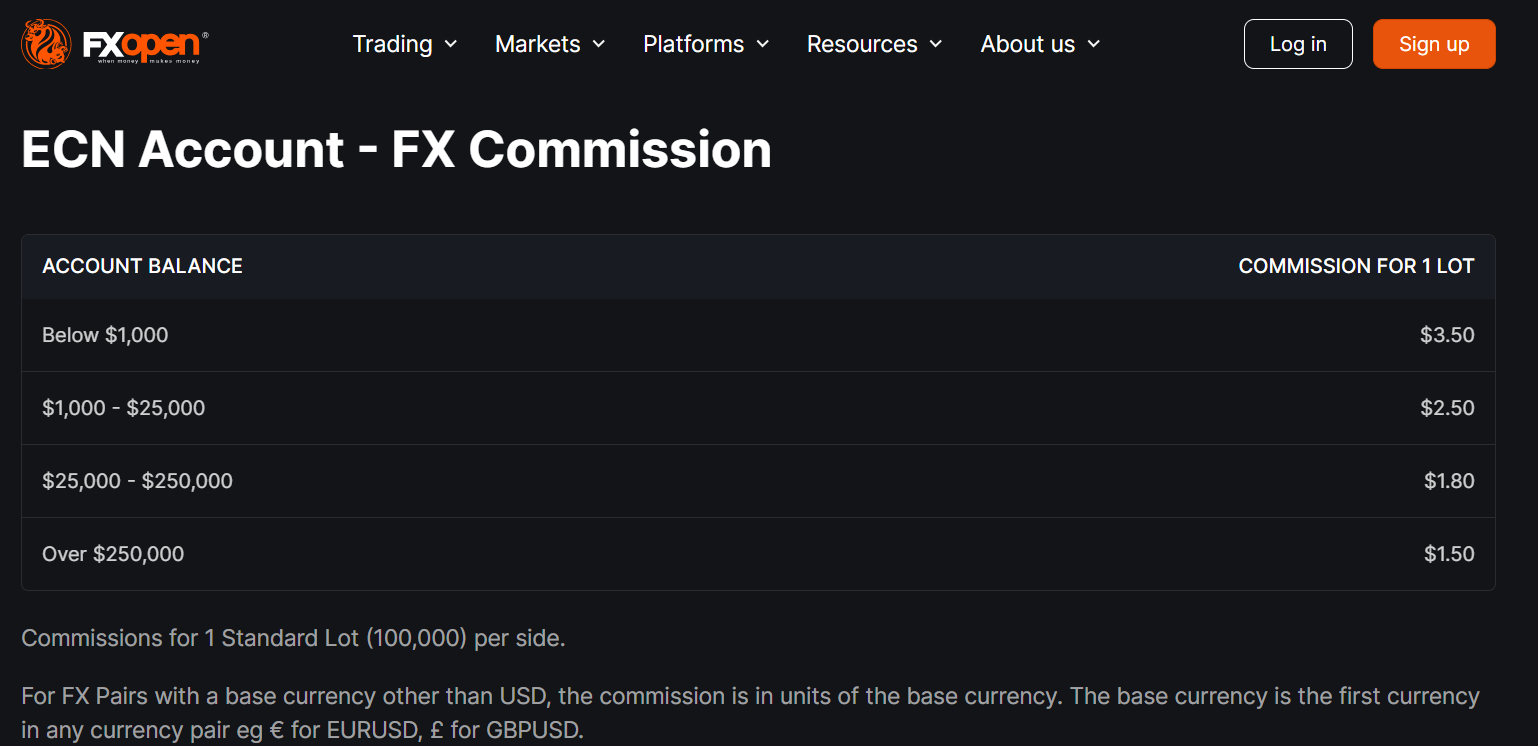Click the $3.50 commission value

point(1446,335)
